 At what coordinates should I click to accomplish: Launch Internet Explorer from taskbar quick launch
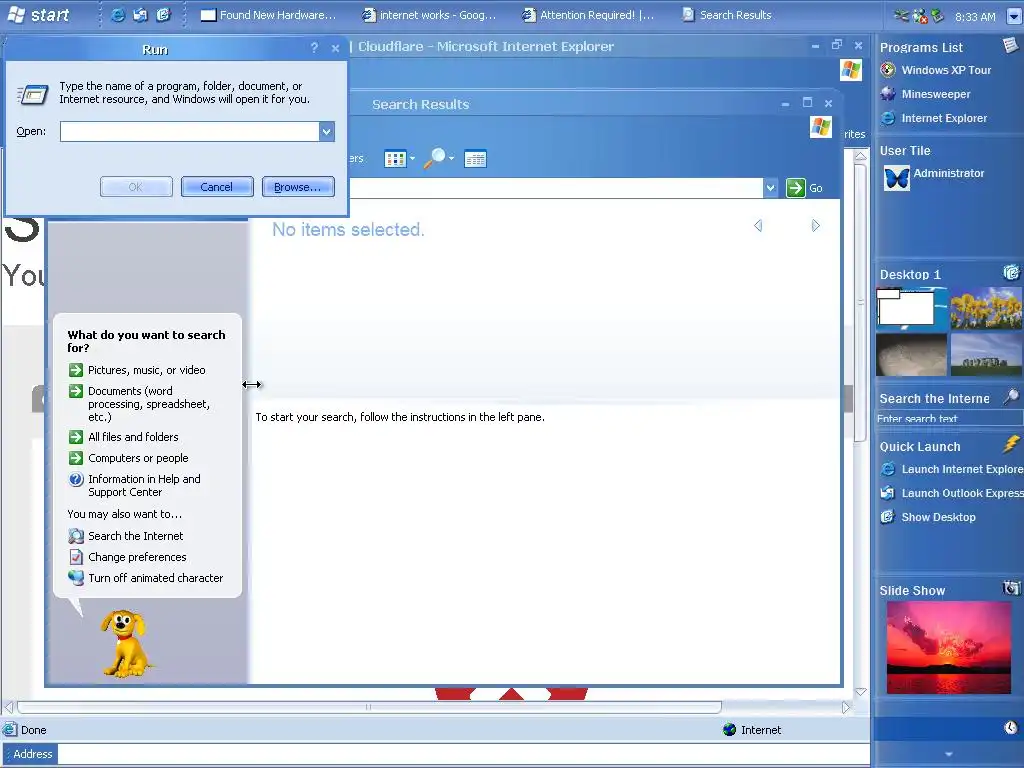(118, 14)
